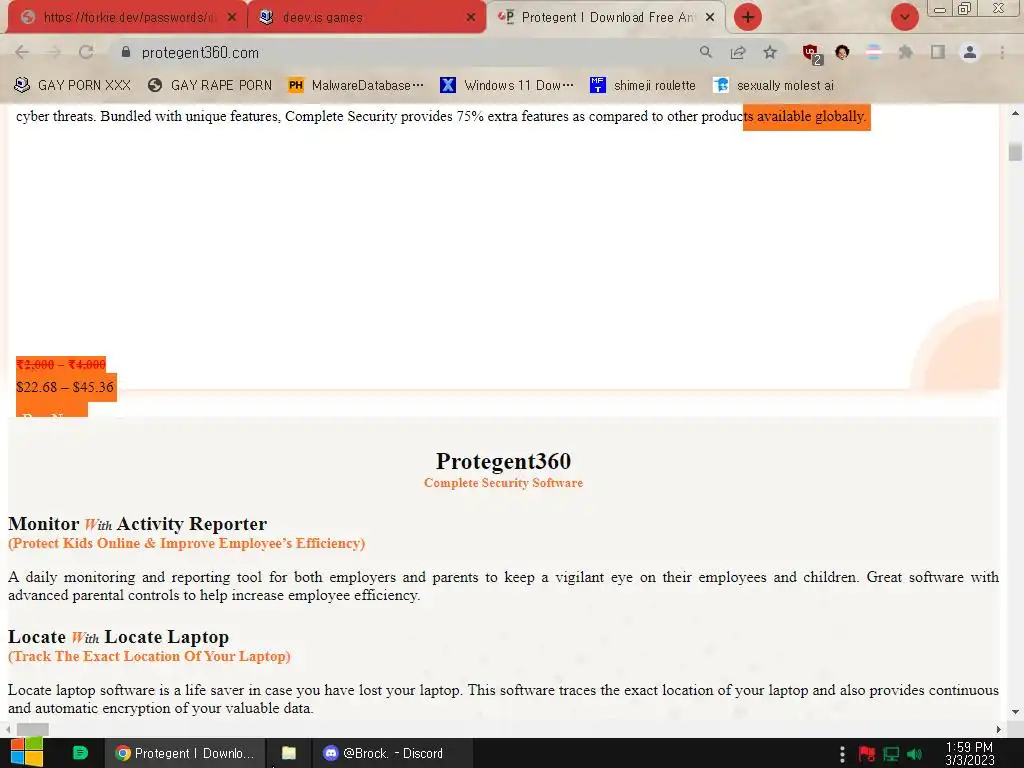
Task: Open the tab search dropdown arrow
Action: (x=904, y=17)
